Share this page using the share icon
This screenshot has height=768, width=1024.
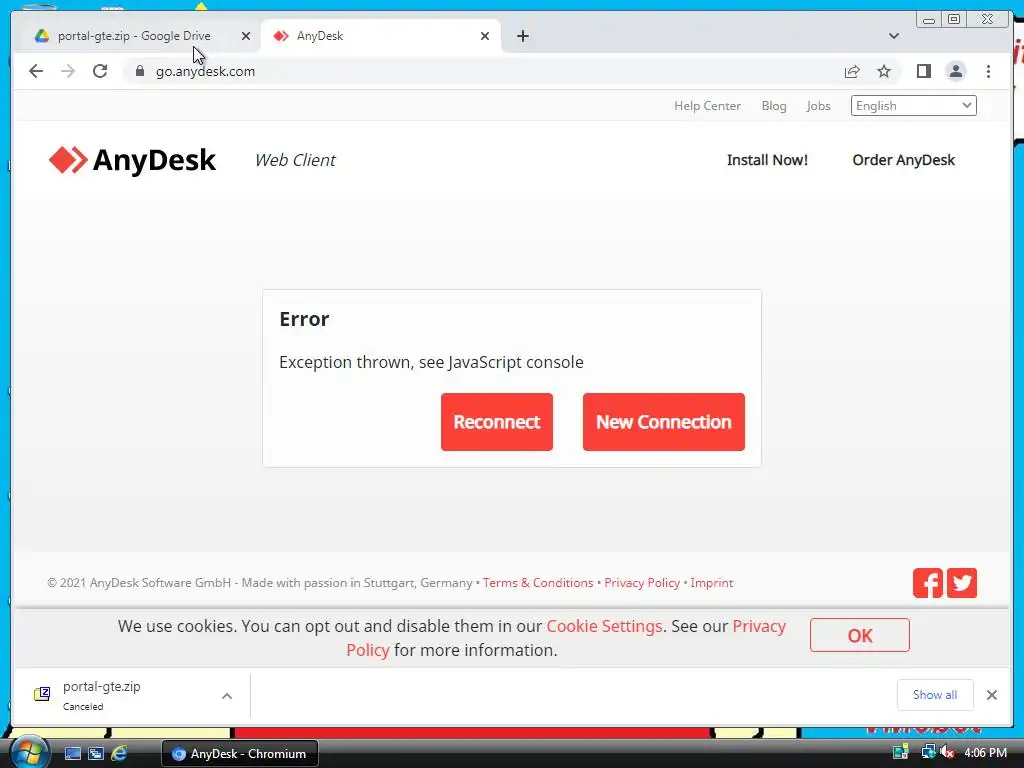point(852,71)
